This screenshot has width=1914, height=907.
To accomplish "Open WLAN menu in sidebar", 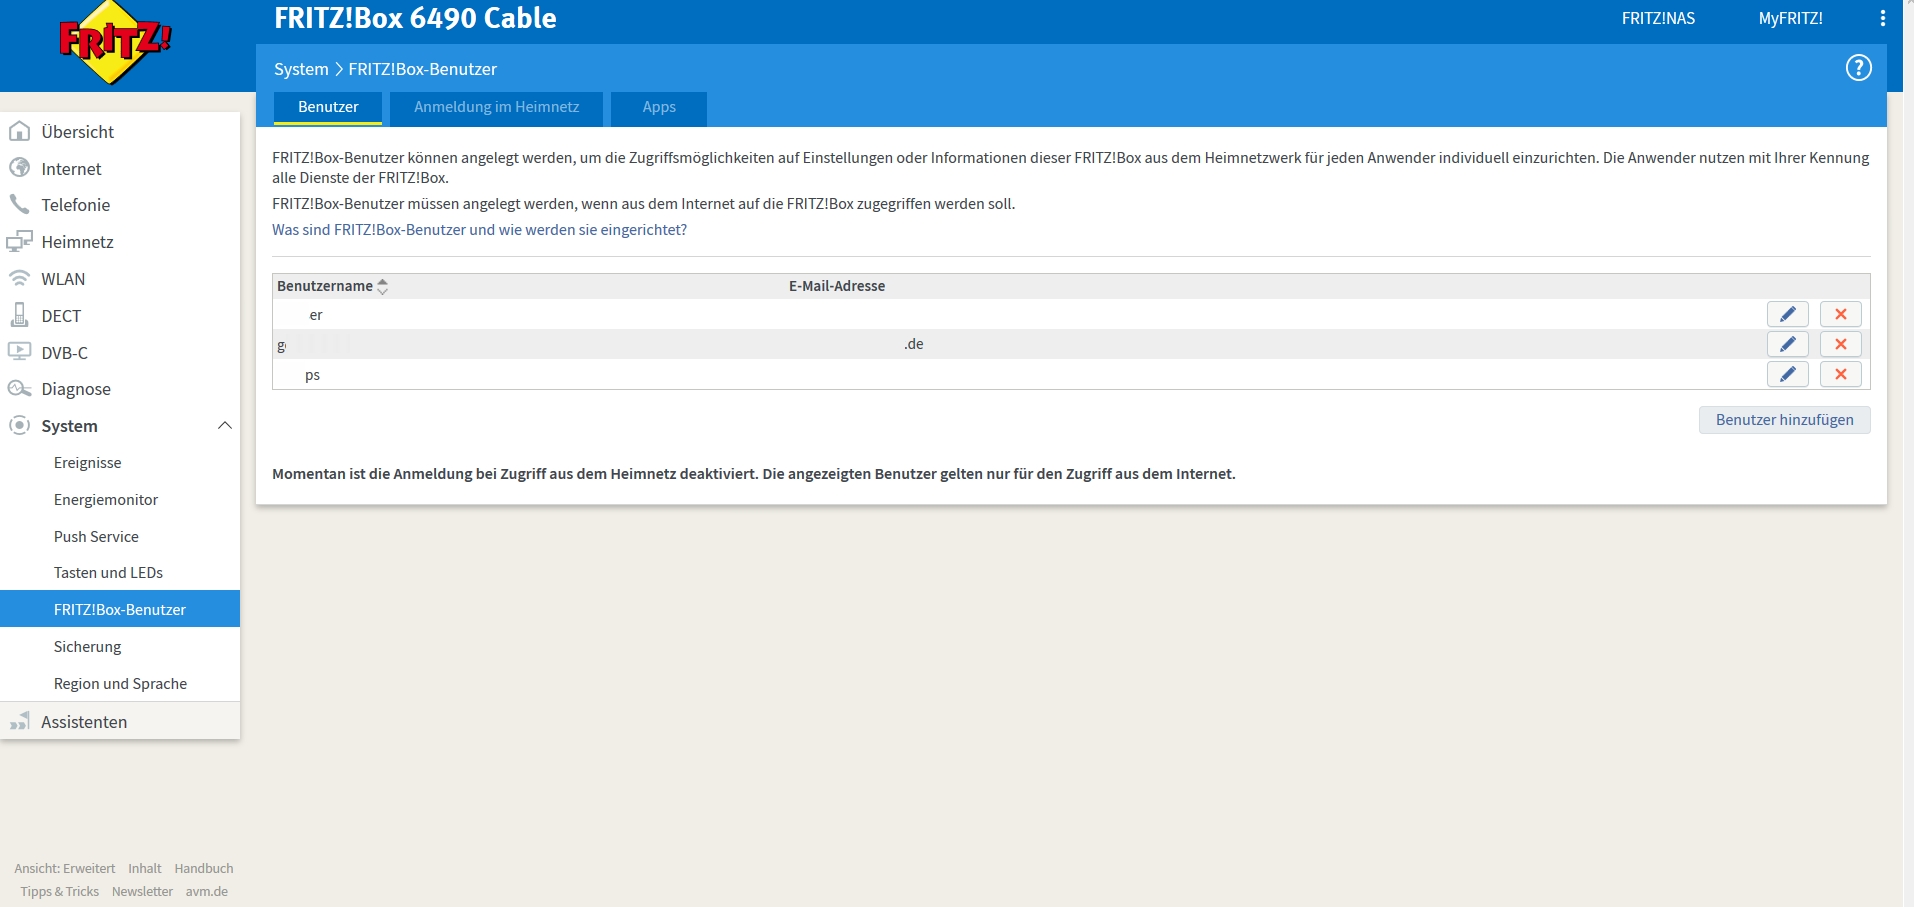I will [x=63, y=279].
